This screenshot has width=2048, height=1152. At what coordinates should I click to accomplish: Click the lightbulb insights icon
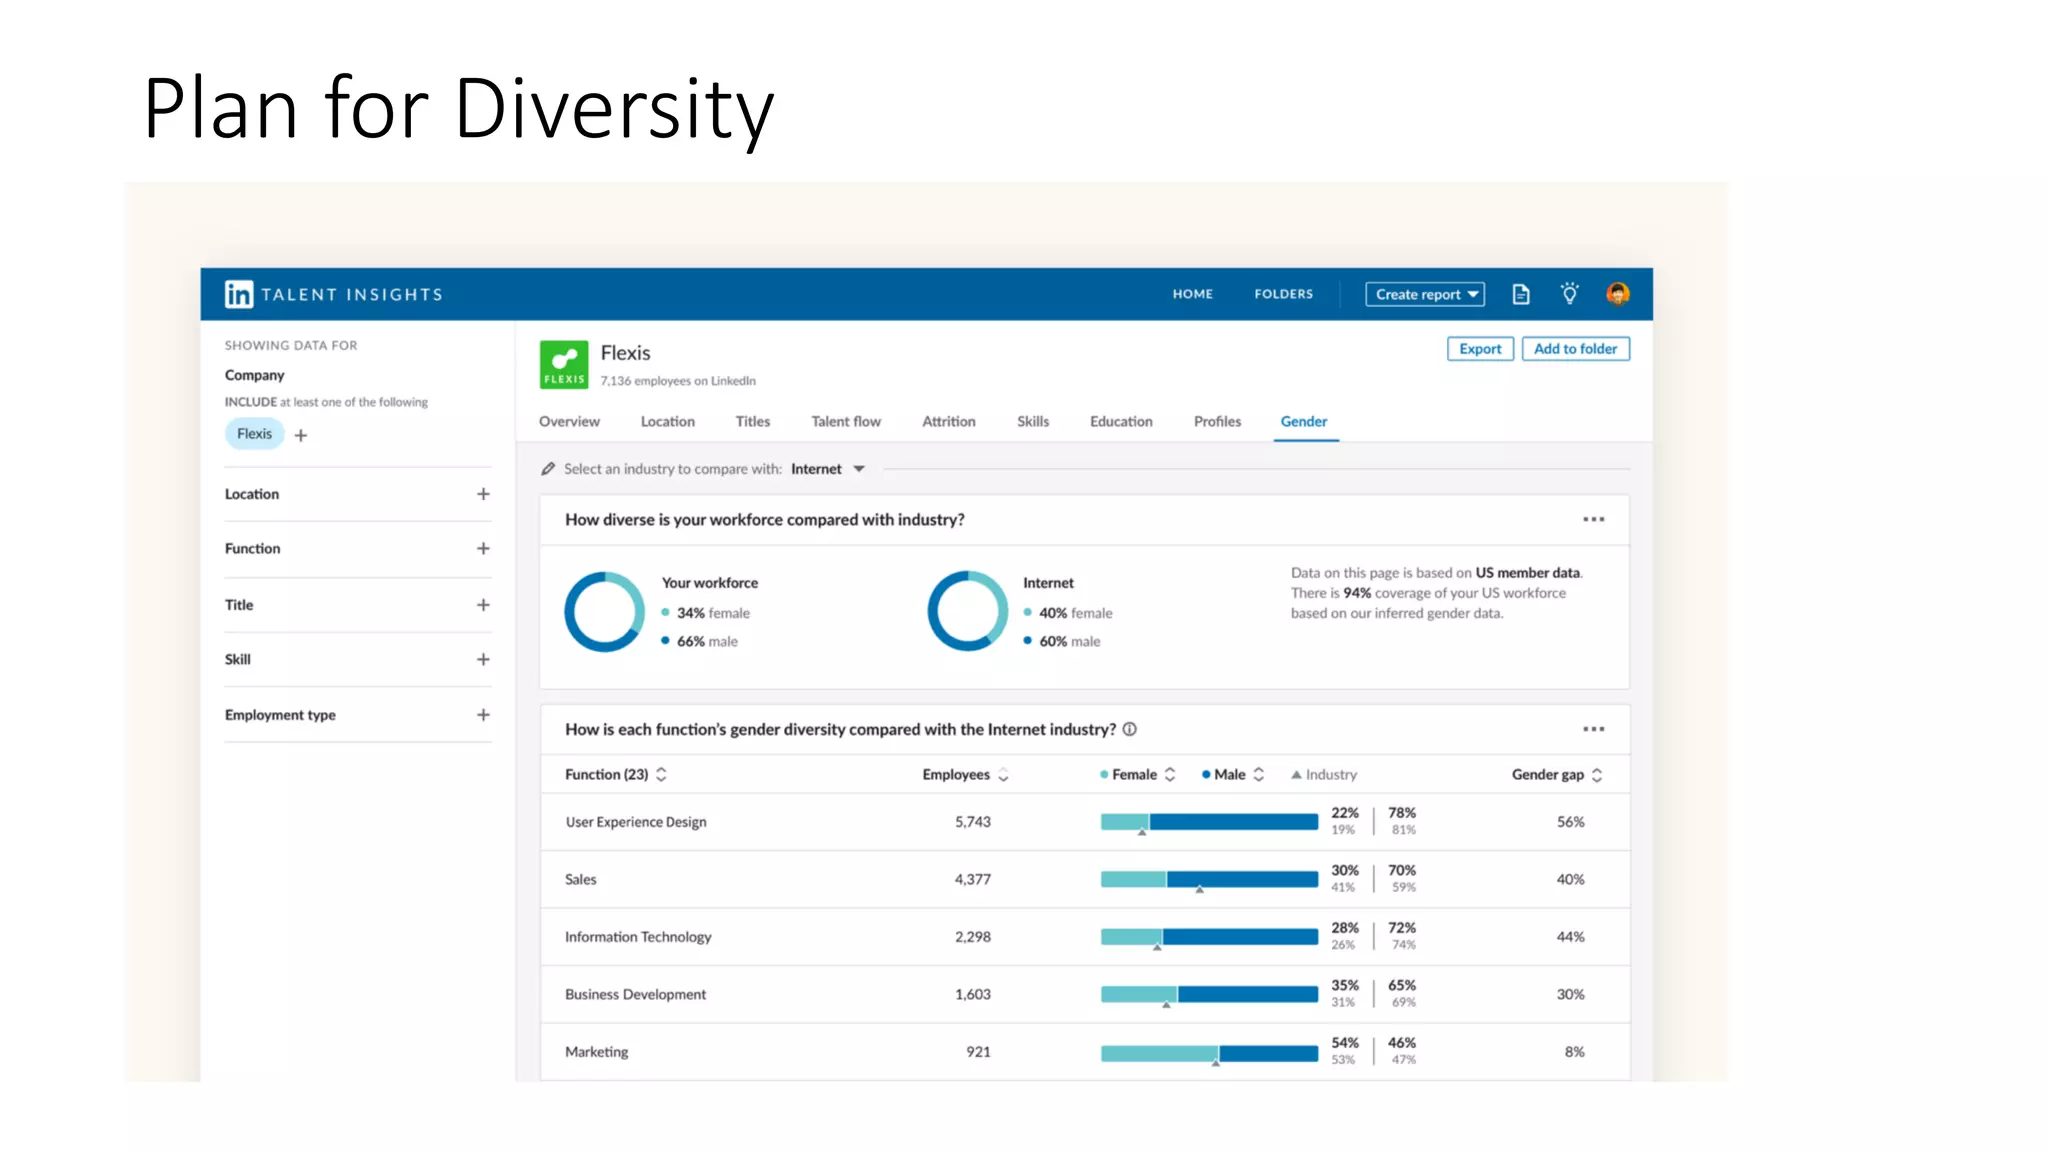click(1569, 294)
